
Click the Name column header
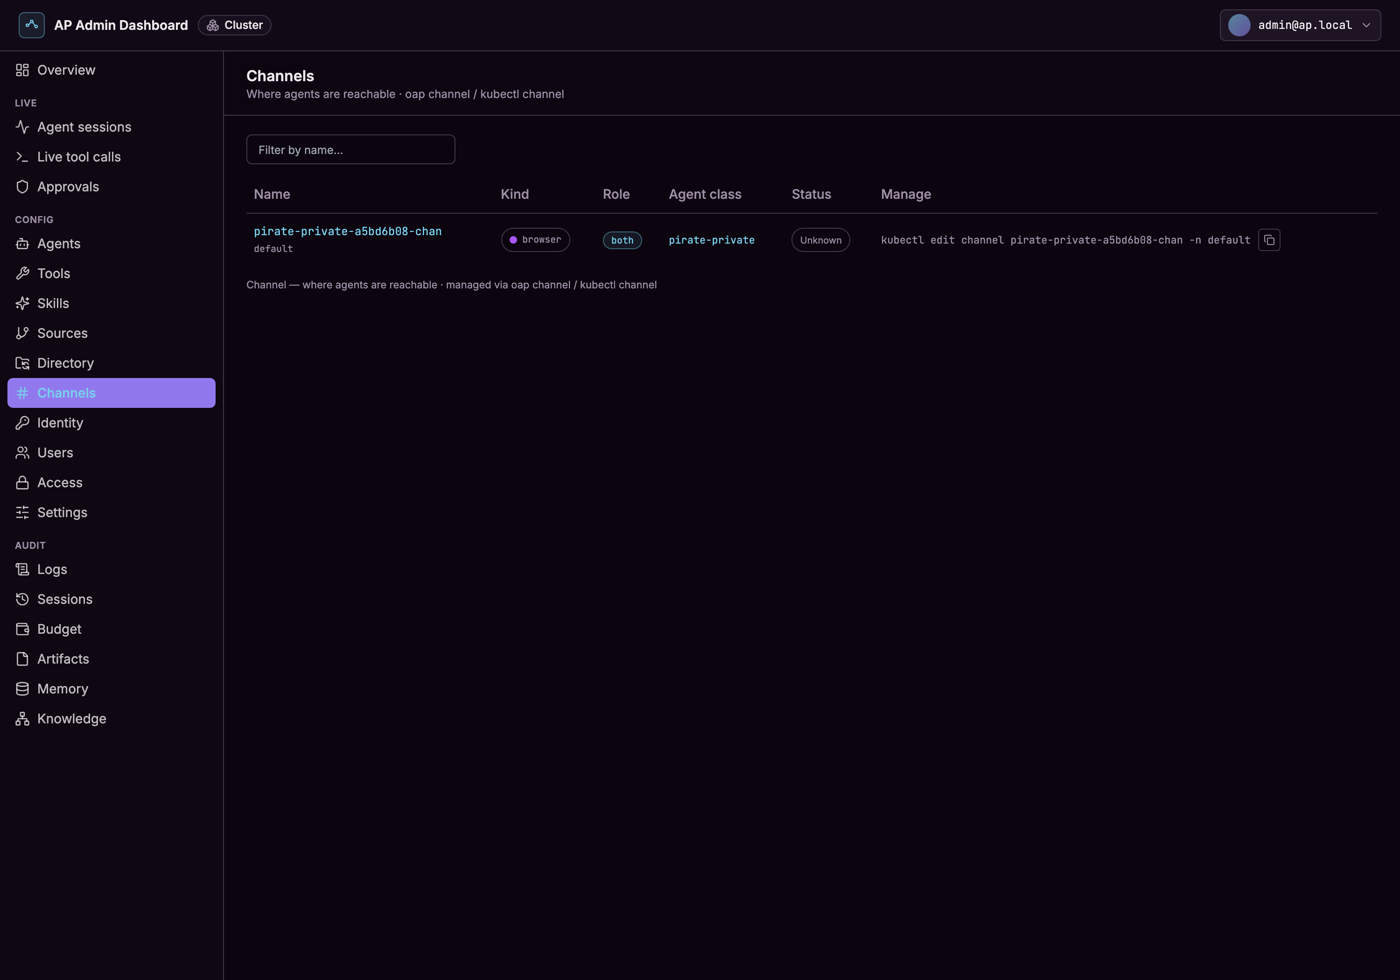pyautogui.click(x=272, y=194)
